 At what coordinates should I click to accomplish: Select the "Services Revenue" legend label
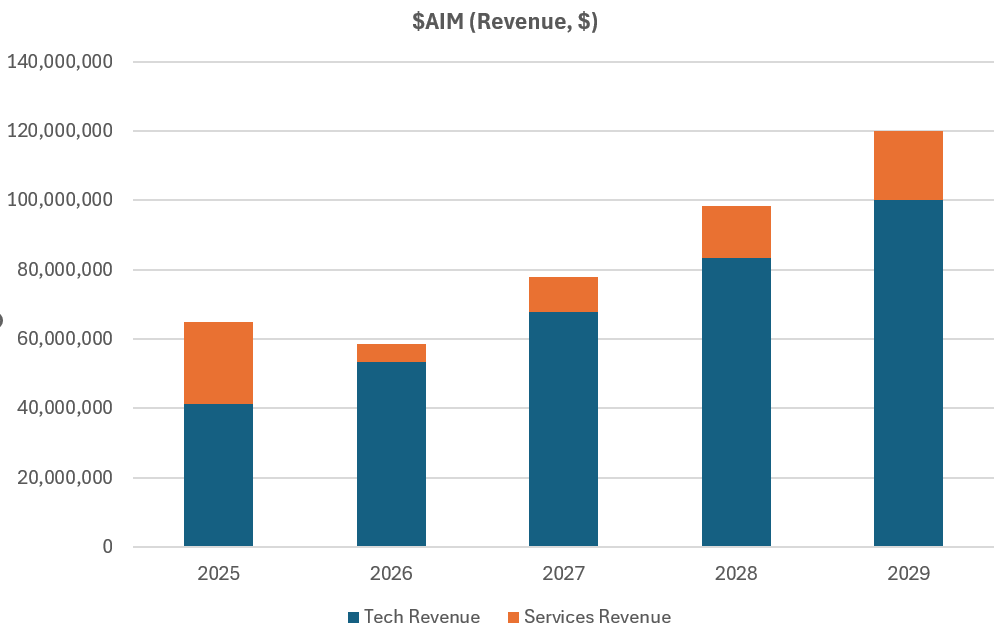tap(597, 617)
